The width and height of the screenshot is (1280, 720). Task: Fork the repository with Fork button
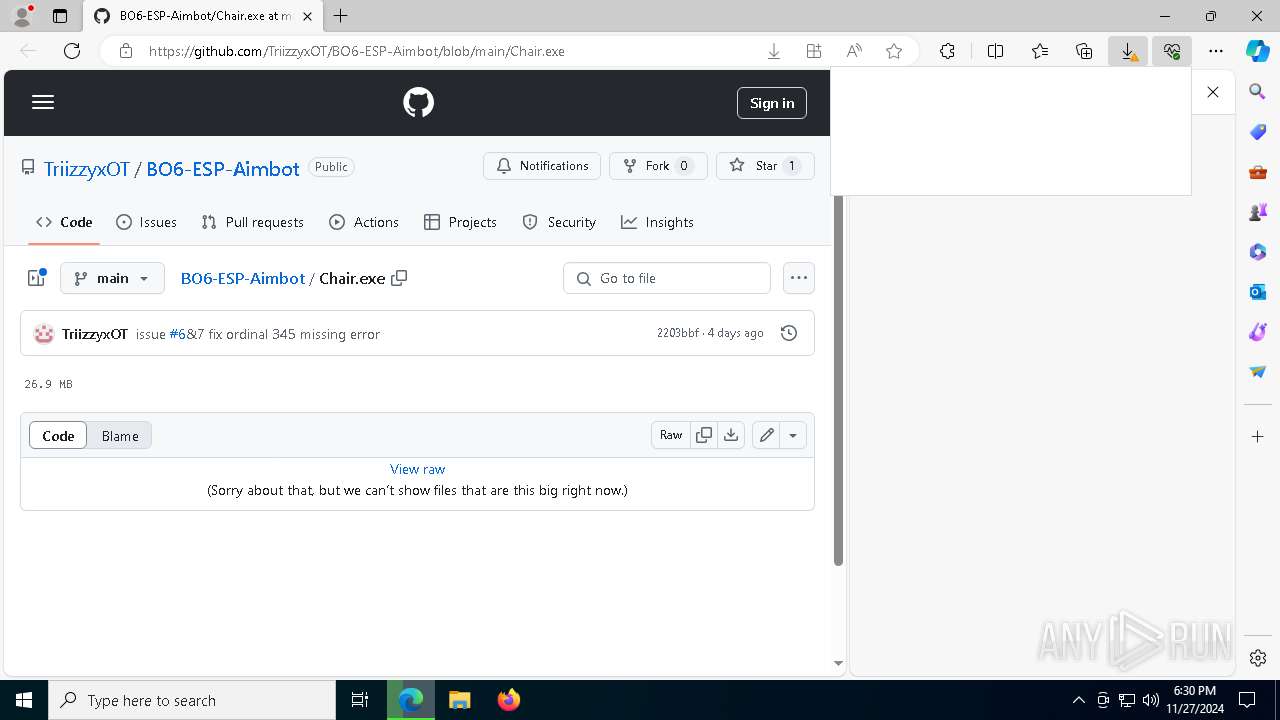pos(658,166)
